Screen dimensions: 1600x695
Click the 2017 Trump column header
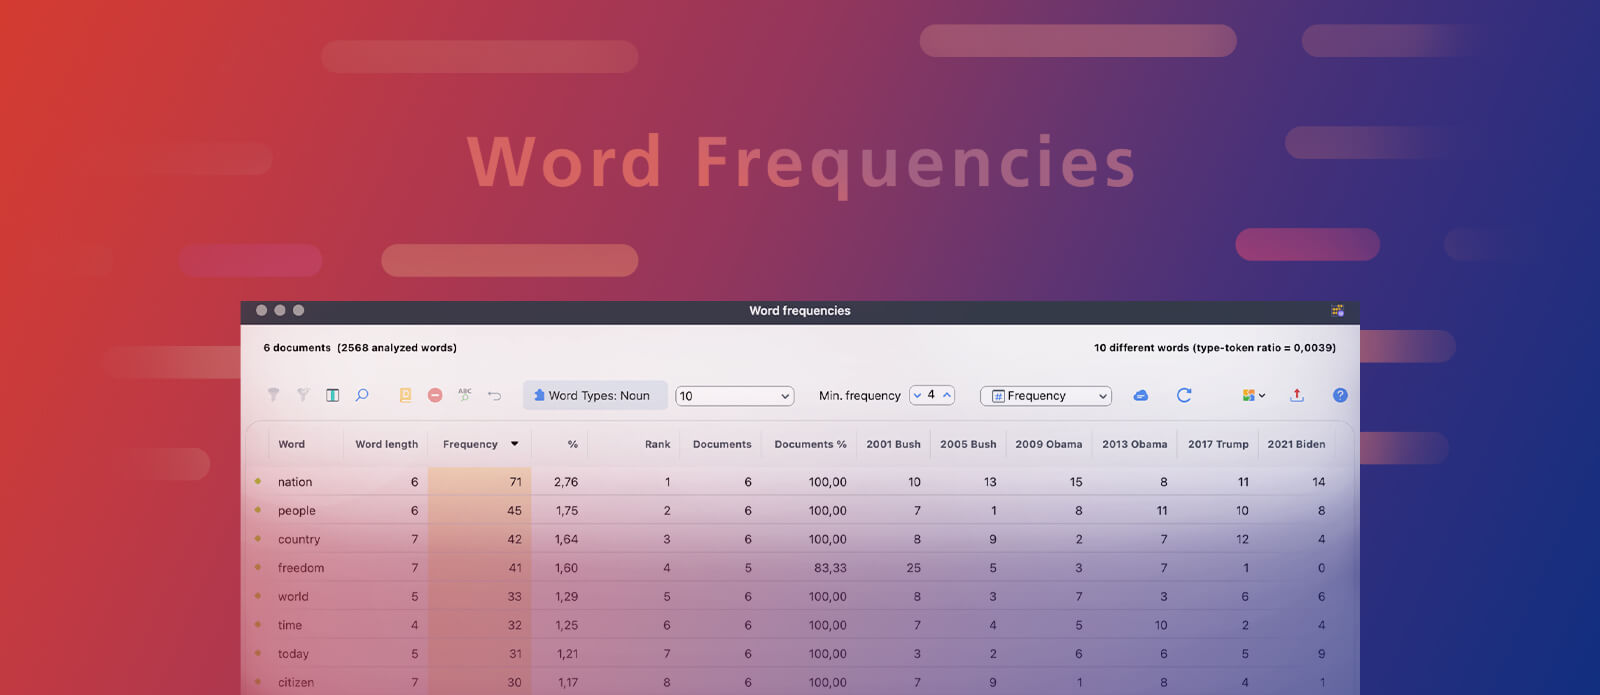click(1217, 444)
